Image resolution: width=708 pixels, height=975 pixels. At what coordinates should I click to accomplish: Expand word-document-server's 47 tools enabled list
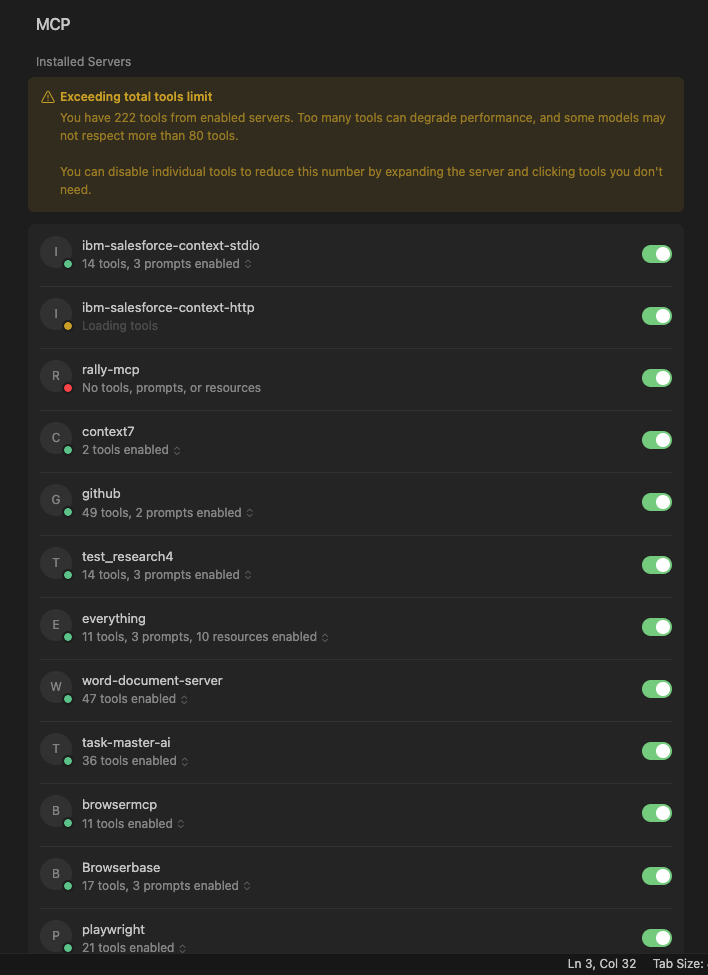tap(184, 699)
